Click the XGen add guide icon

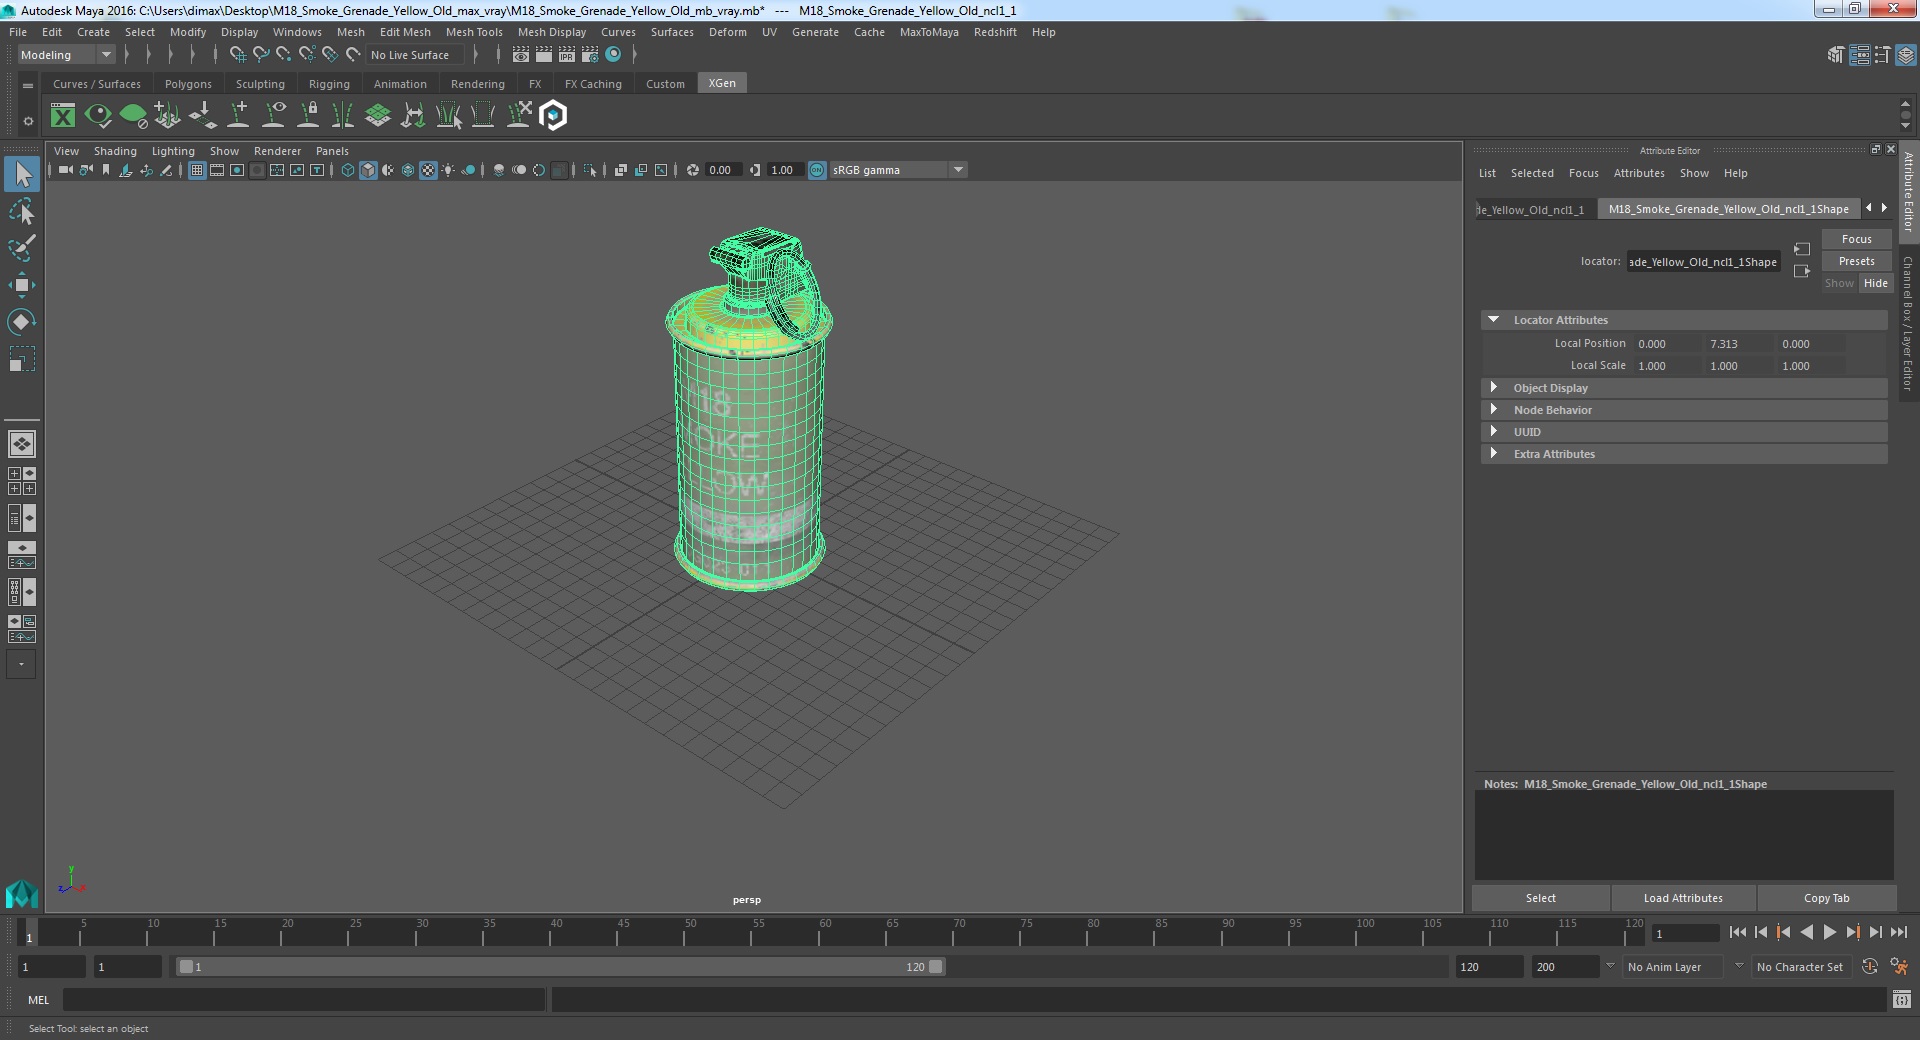(x=238, y=116)
